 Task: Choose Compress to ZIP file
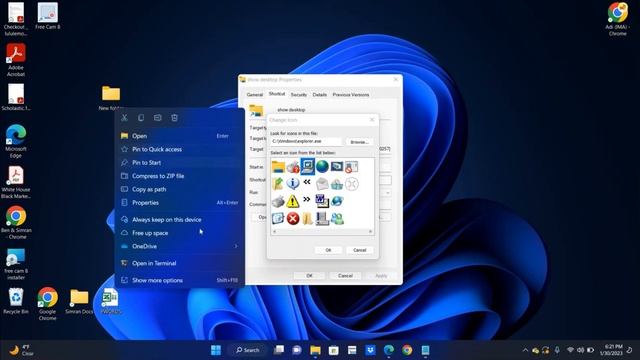(180, 176)
